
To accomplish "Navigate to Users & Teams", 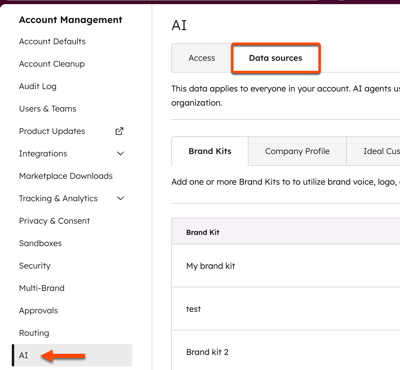I will click(x=48, y=109).
